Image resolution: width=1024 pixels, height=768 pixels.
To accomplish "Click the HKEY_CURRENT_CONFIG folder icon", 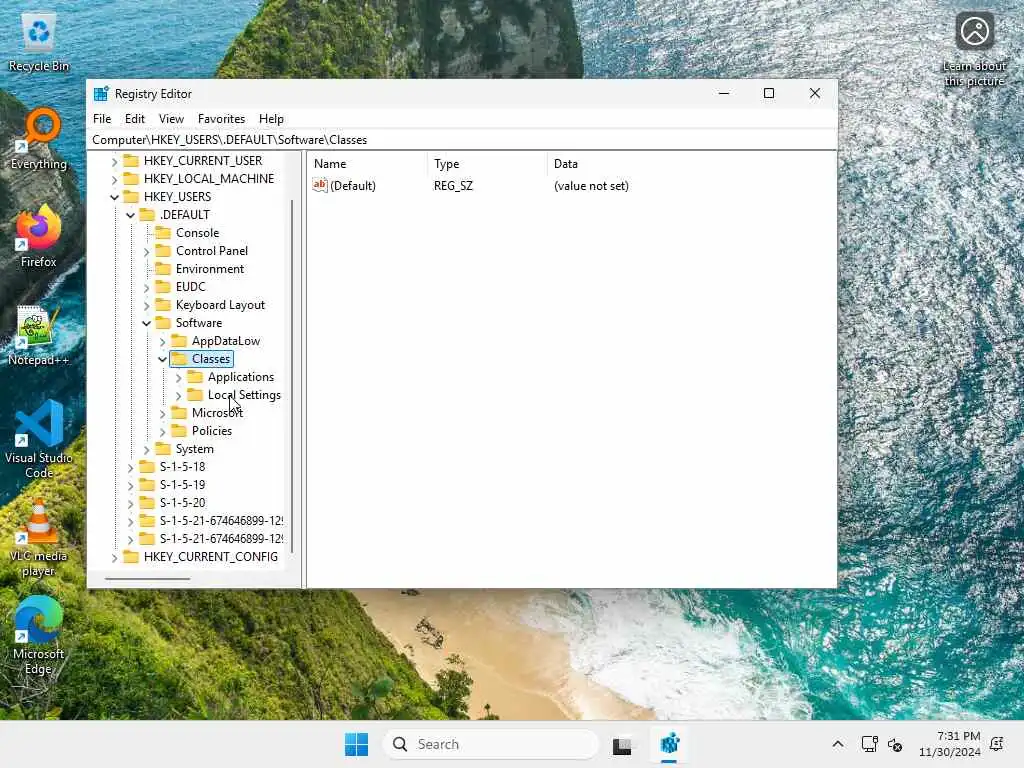I will point(131,557).
